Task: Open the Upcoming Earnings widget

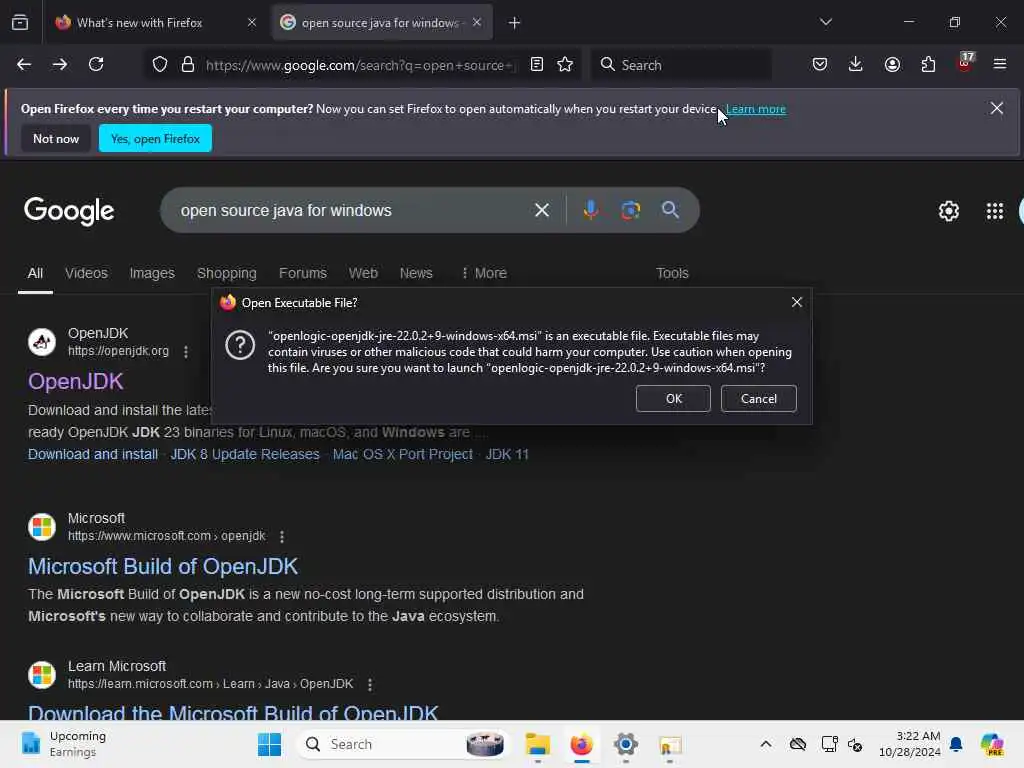Action: click(x=63, y=744)
